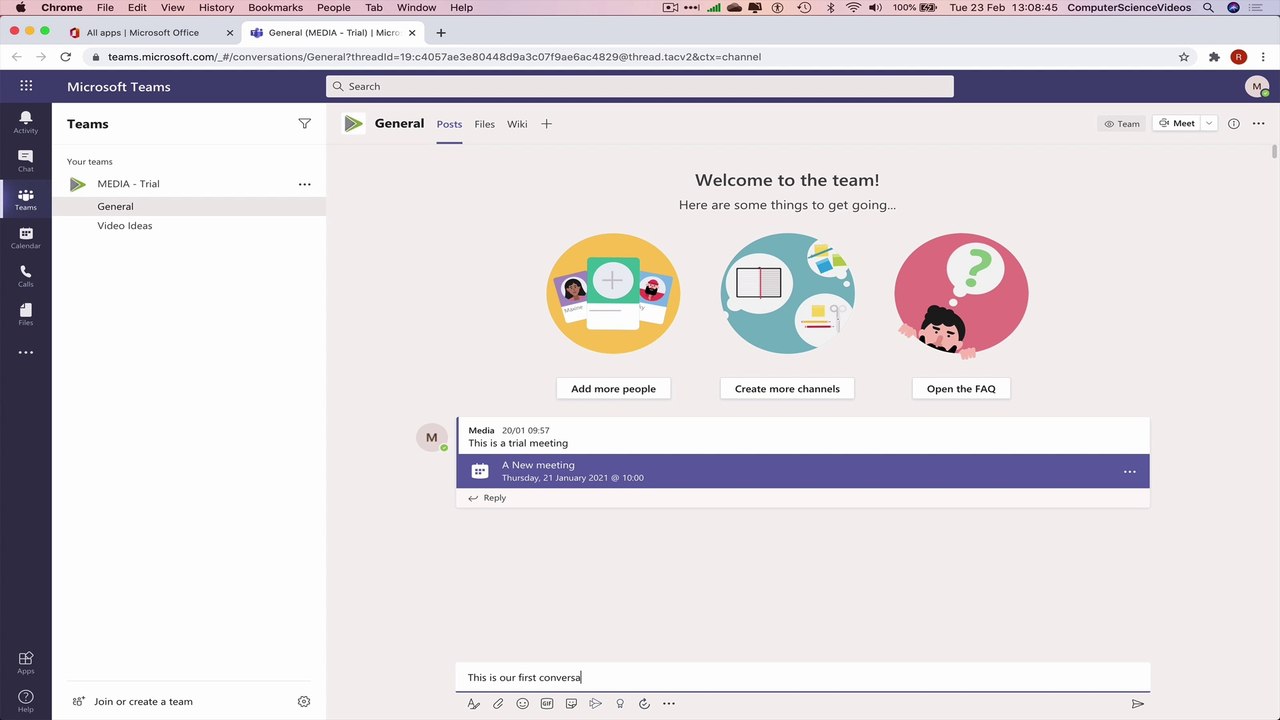Click the Create more channels button

[x=787, y=389]
